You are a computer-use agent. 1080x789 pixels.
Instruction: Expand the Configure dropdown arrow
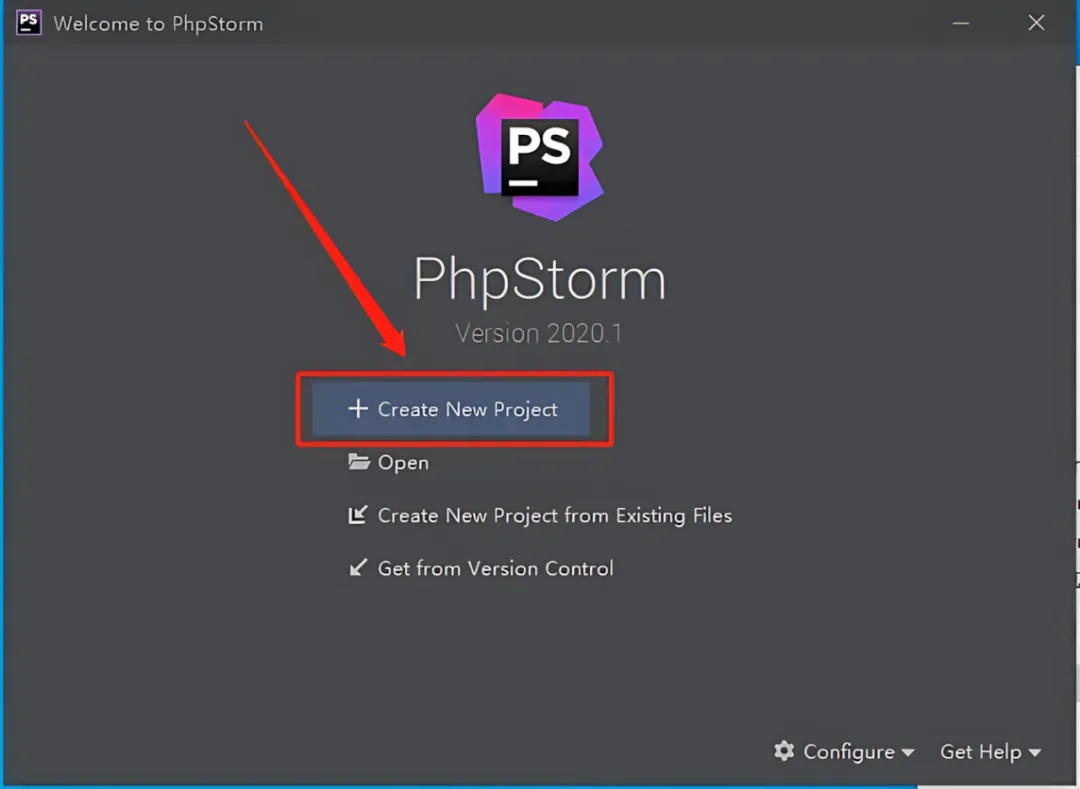coord(908,752)
